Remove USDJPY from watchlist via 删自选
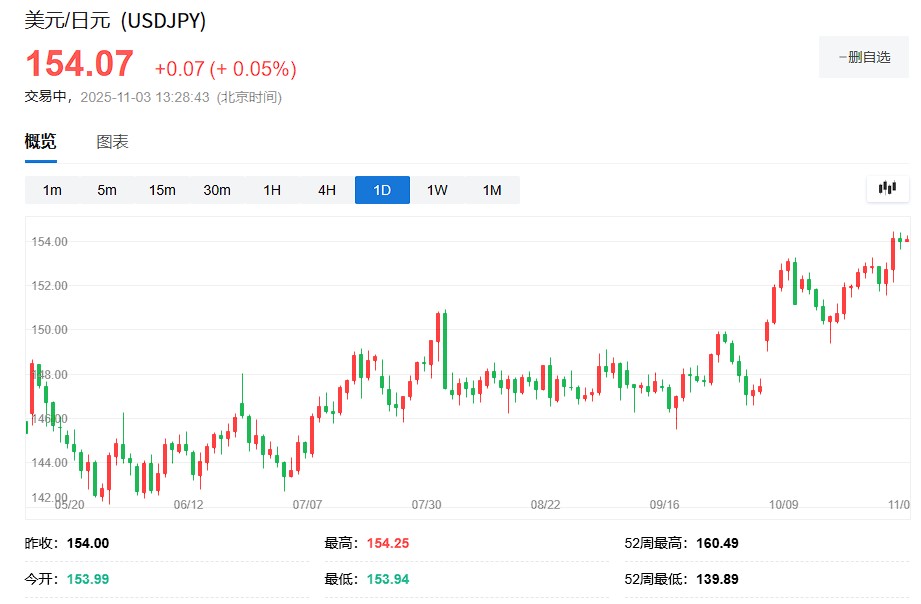 coord(864,57)
